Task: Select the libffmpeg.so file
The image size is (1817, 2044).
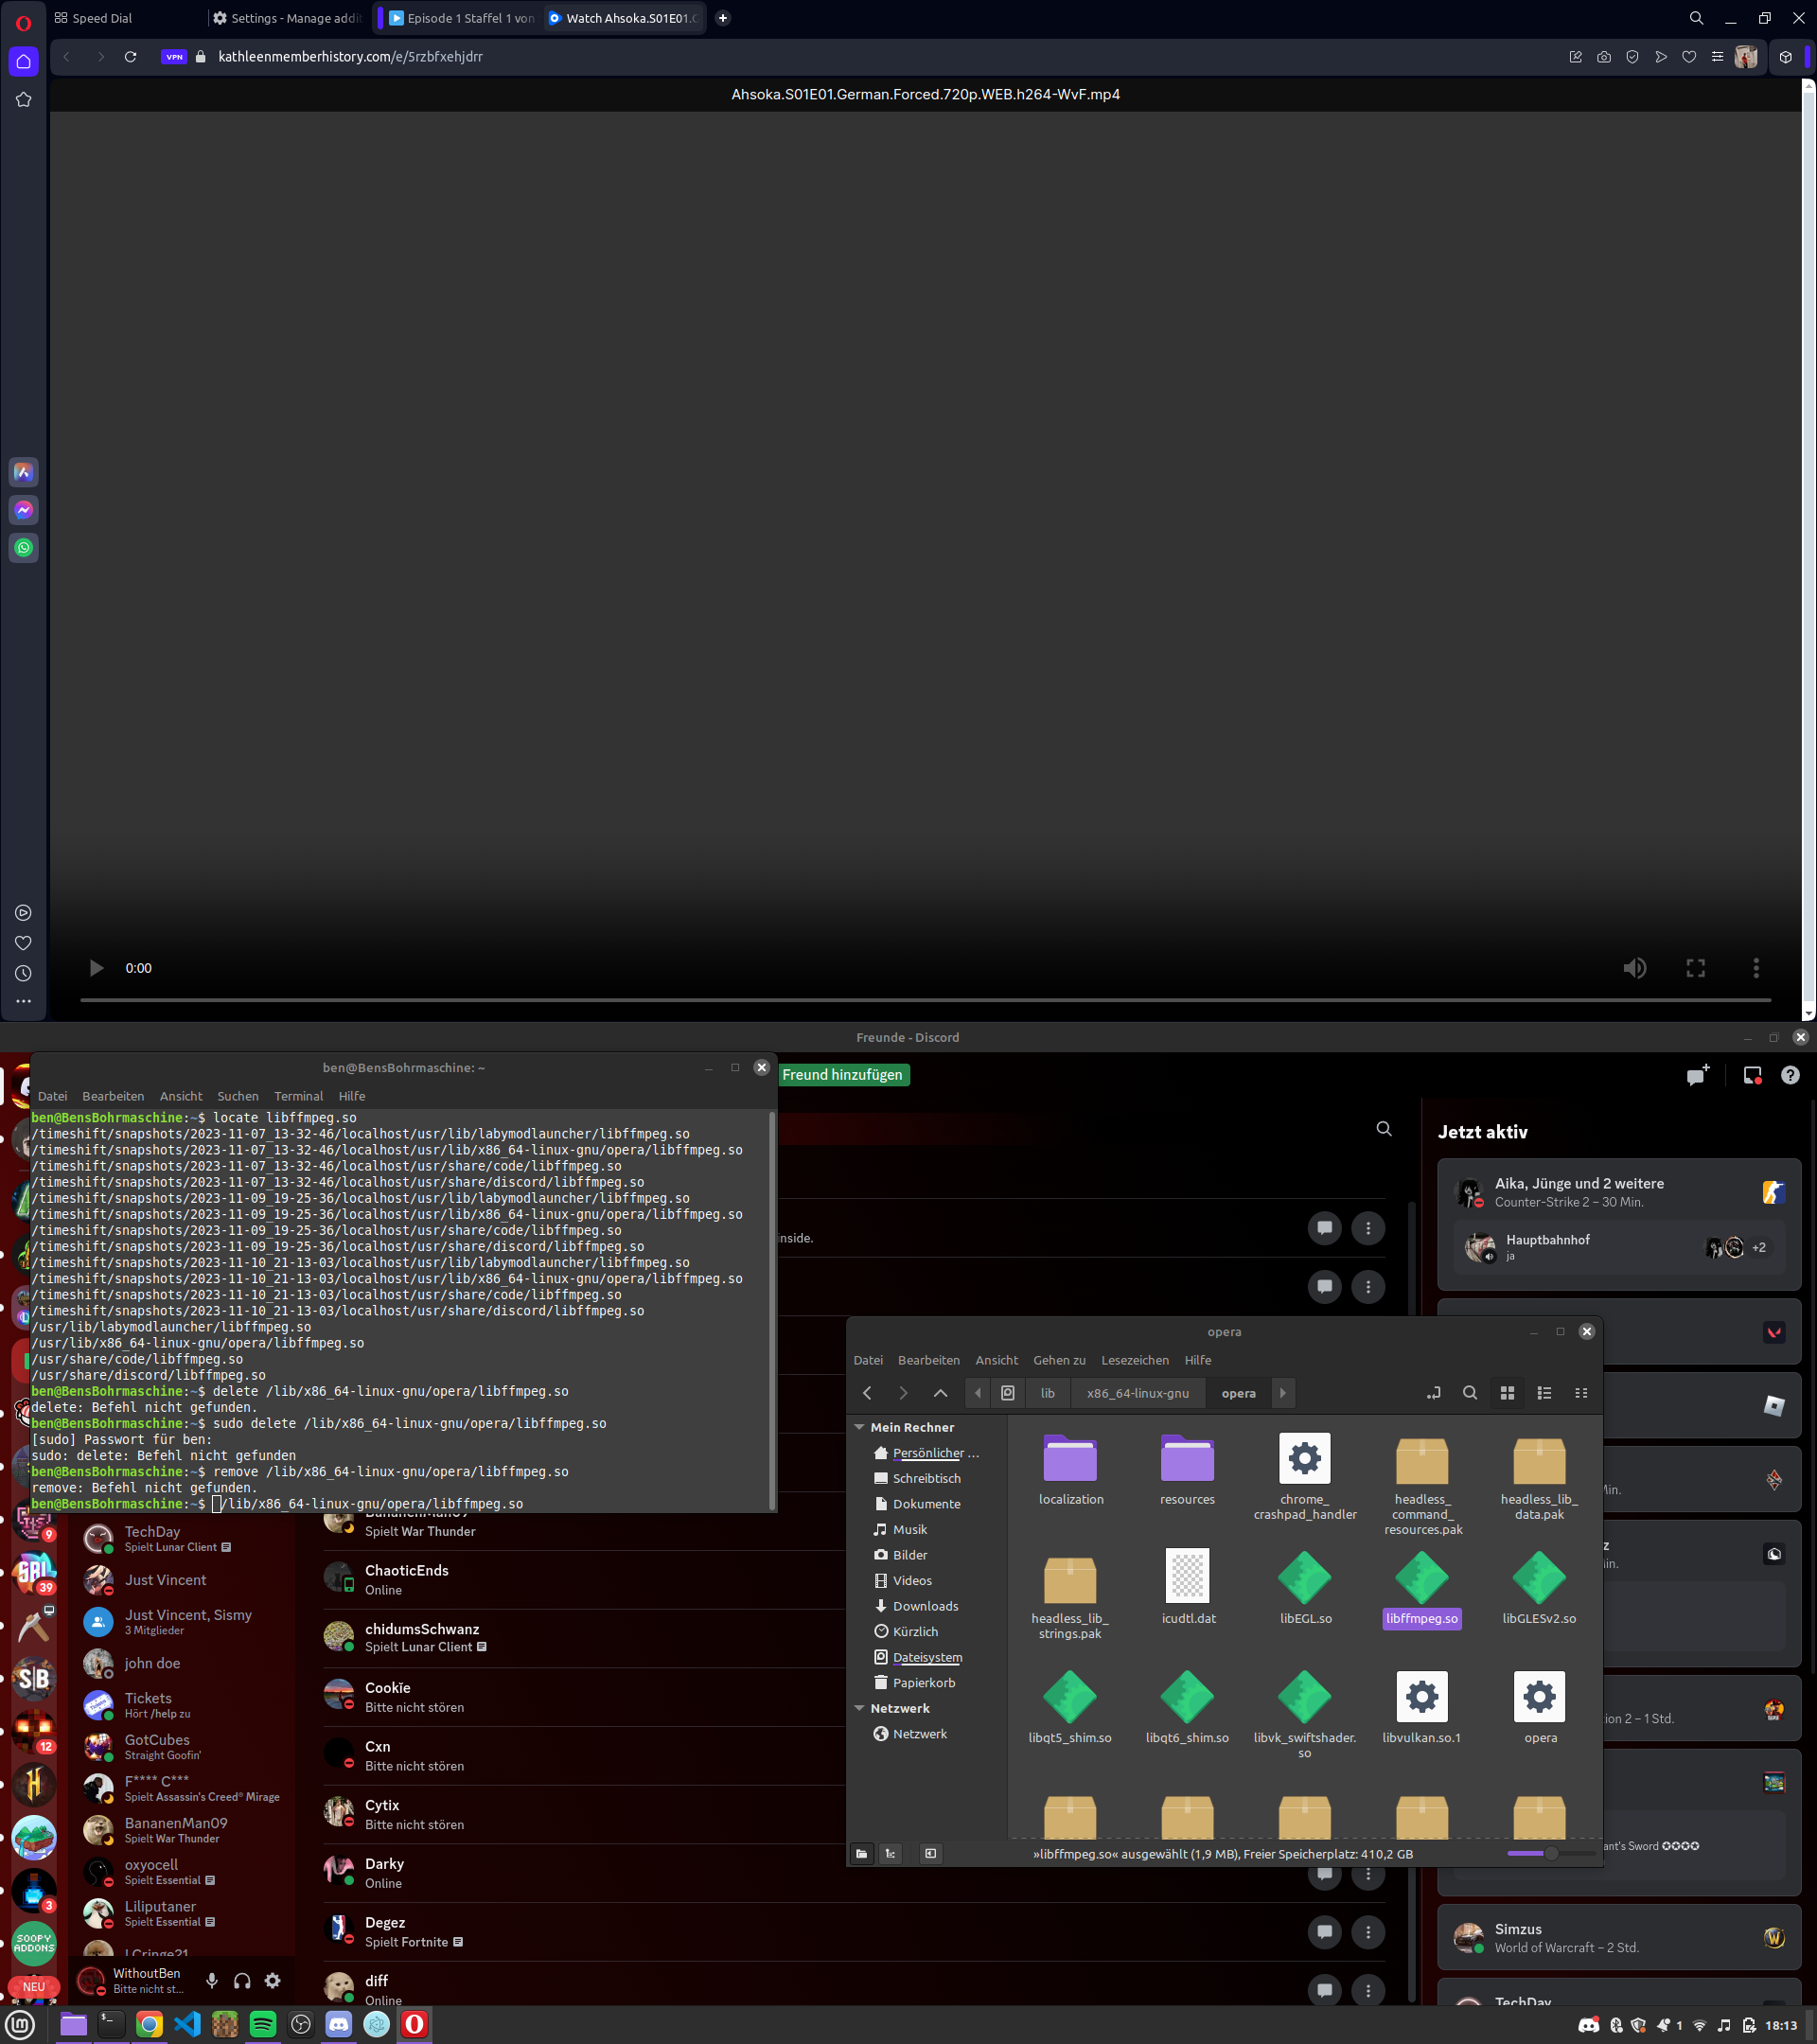Action: coord(1421,1589)
